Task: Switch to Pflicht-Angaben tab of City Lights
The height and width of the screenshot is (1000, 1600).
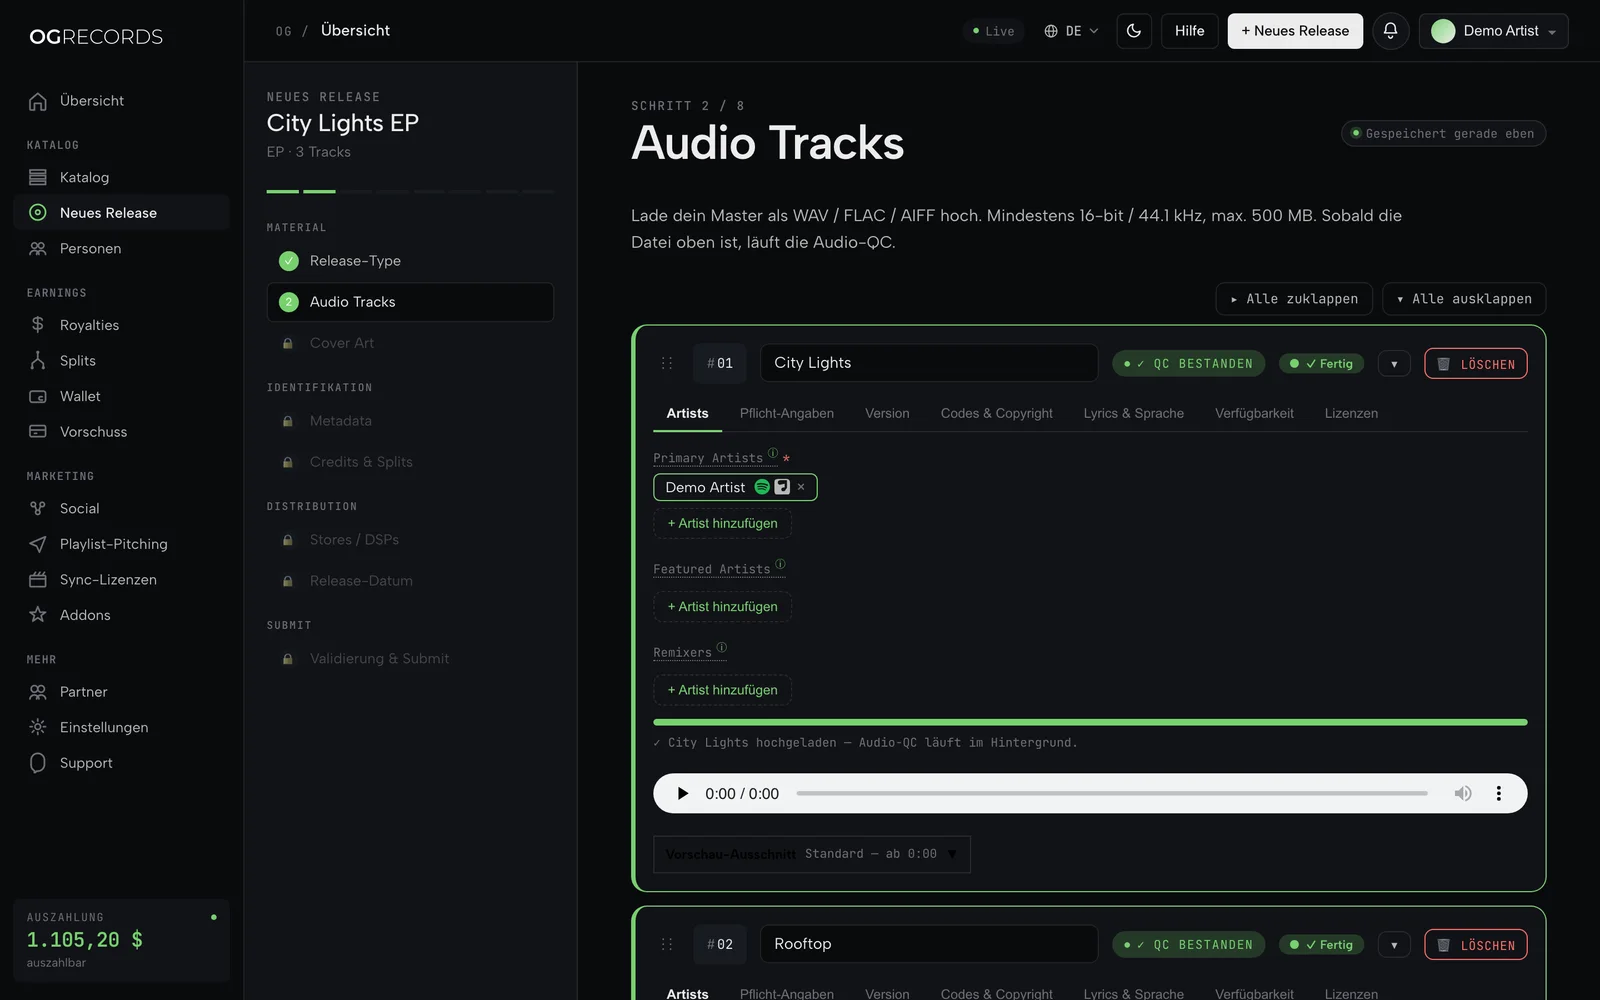Action: pos(787,413)
